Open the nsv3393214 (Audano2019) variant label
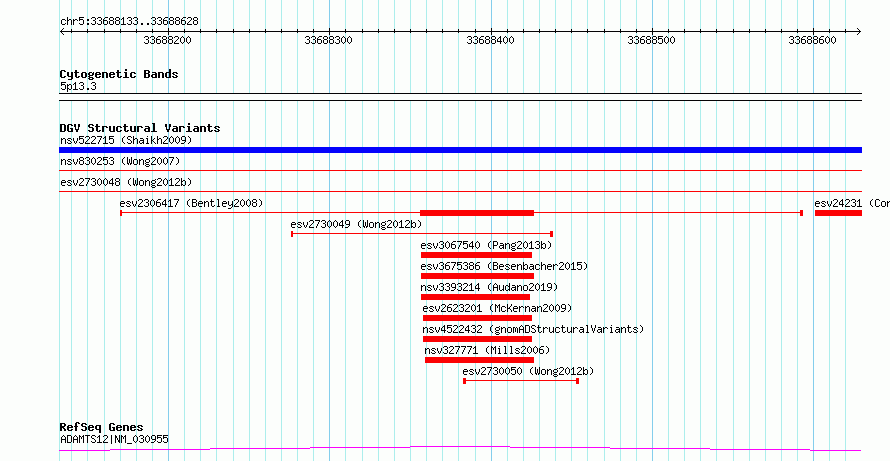The height and width of the screenshot is (461, 890). [x=489, y=287]
